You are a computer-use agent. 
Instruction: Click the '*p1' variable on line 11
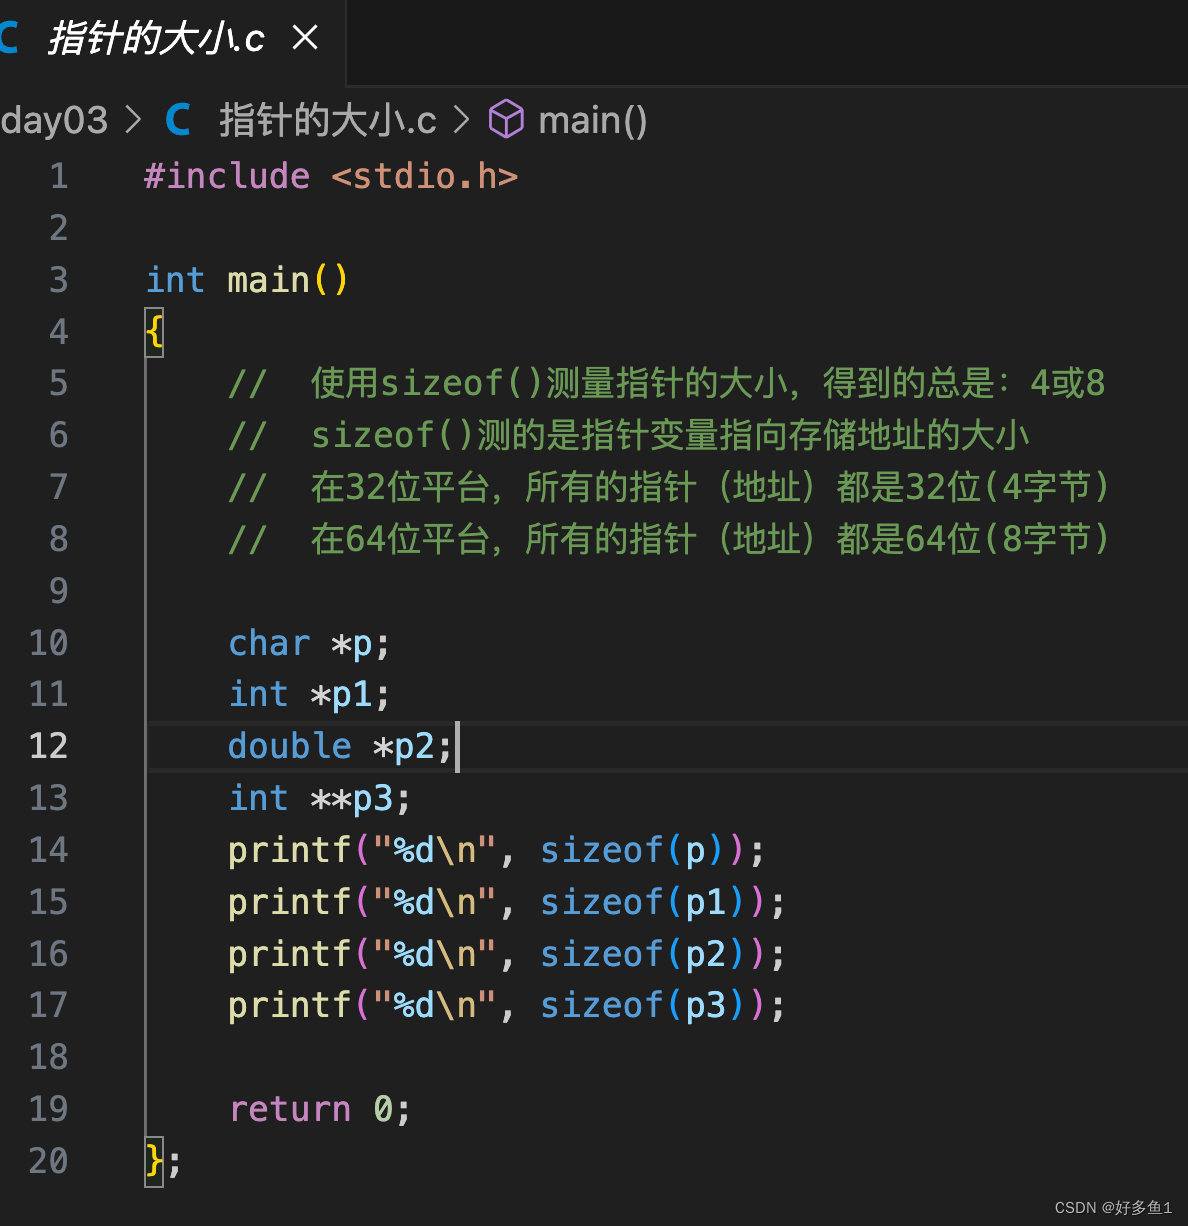coord(341,694)
